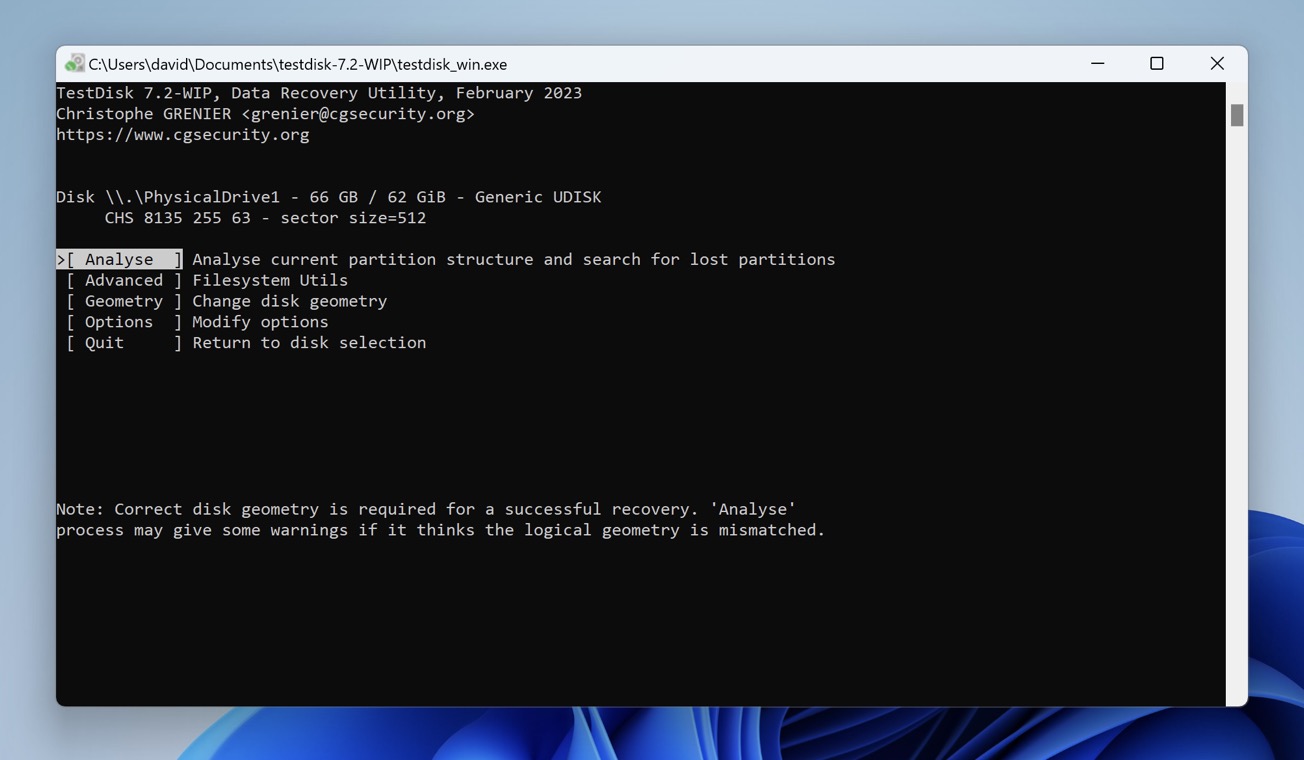
Task: Click the TestDisk icon in title bar
Action: (x=74, y=64)
